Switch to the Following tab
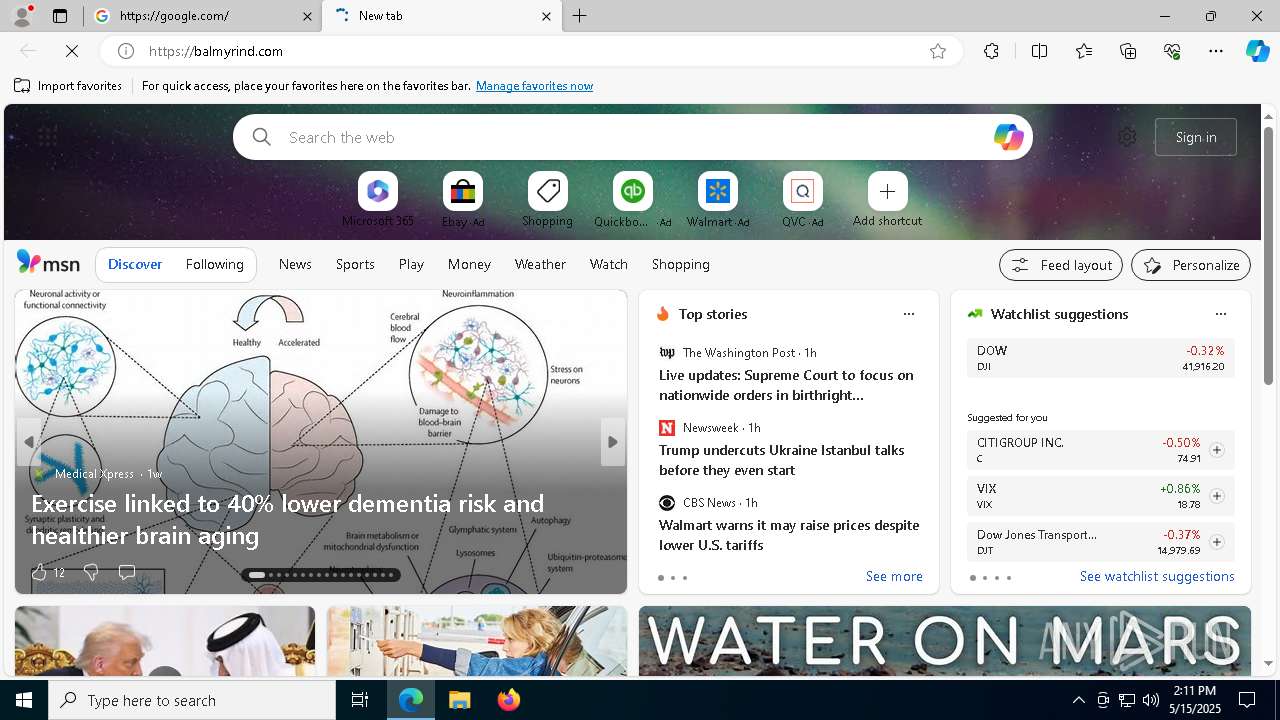1280x720 pixels. pyautogui.click(x=214, y=264)
